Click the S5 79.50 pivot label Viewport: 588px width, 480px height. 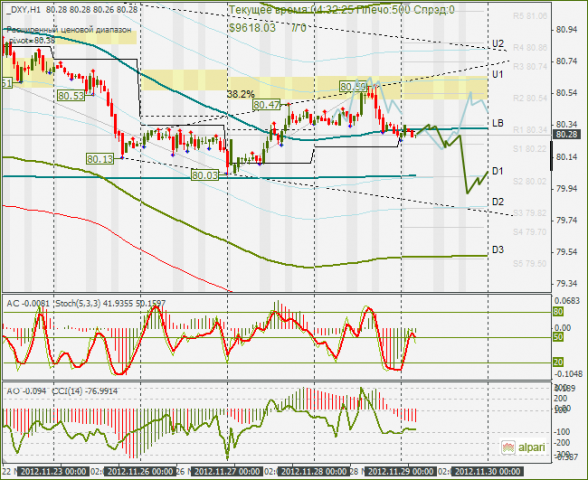(x=530, y=264)
